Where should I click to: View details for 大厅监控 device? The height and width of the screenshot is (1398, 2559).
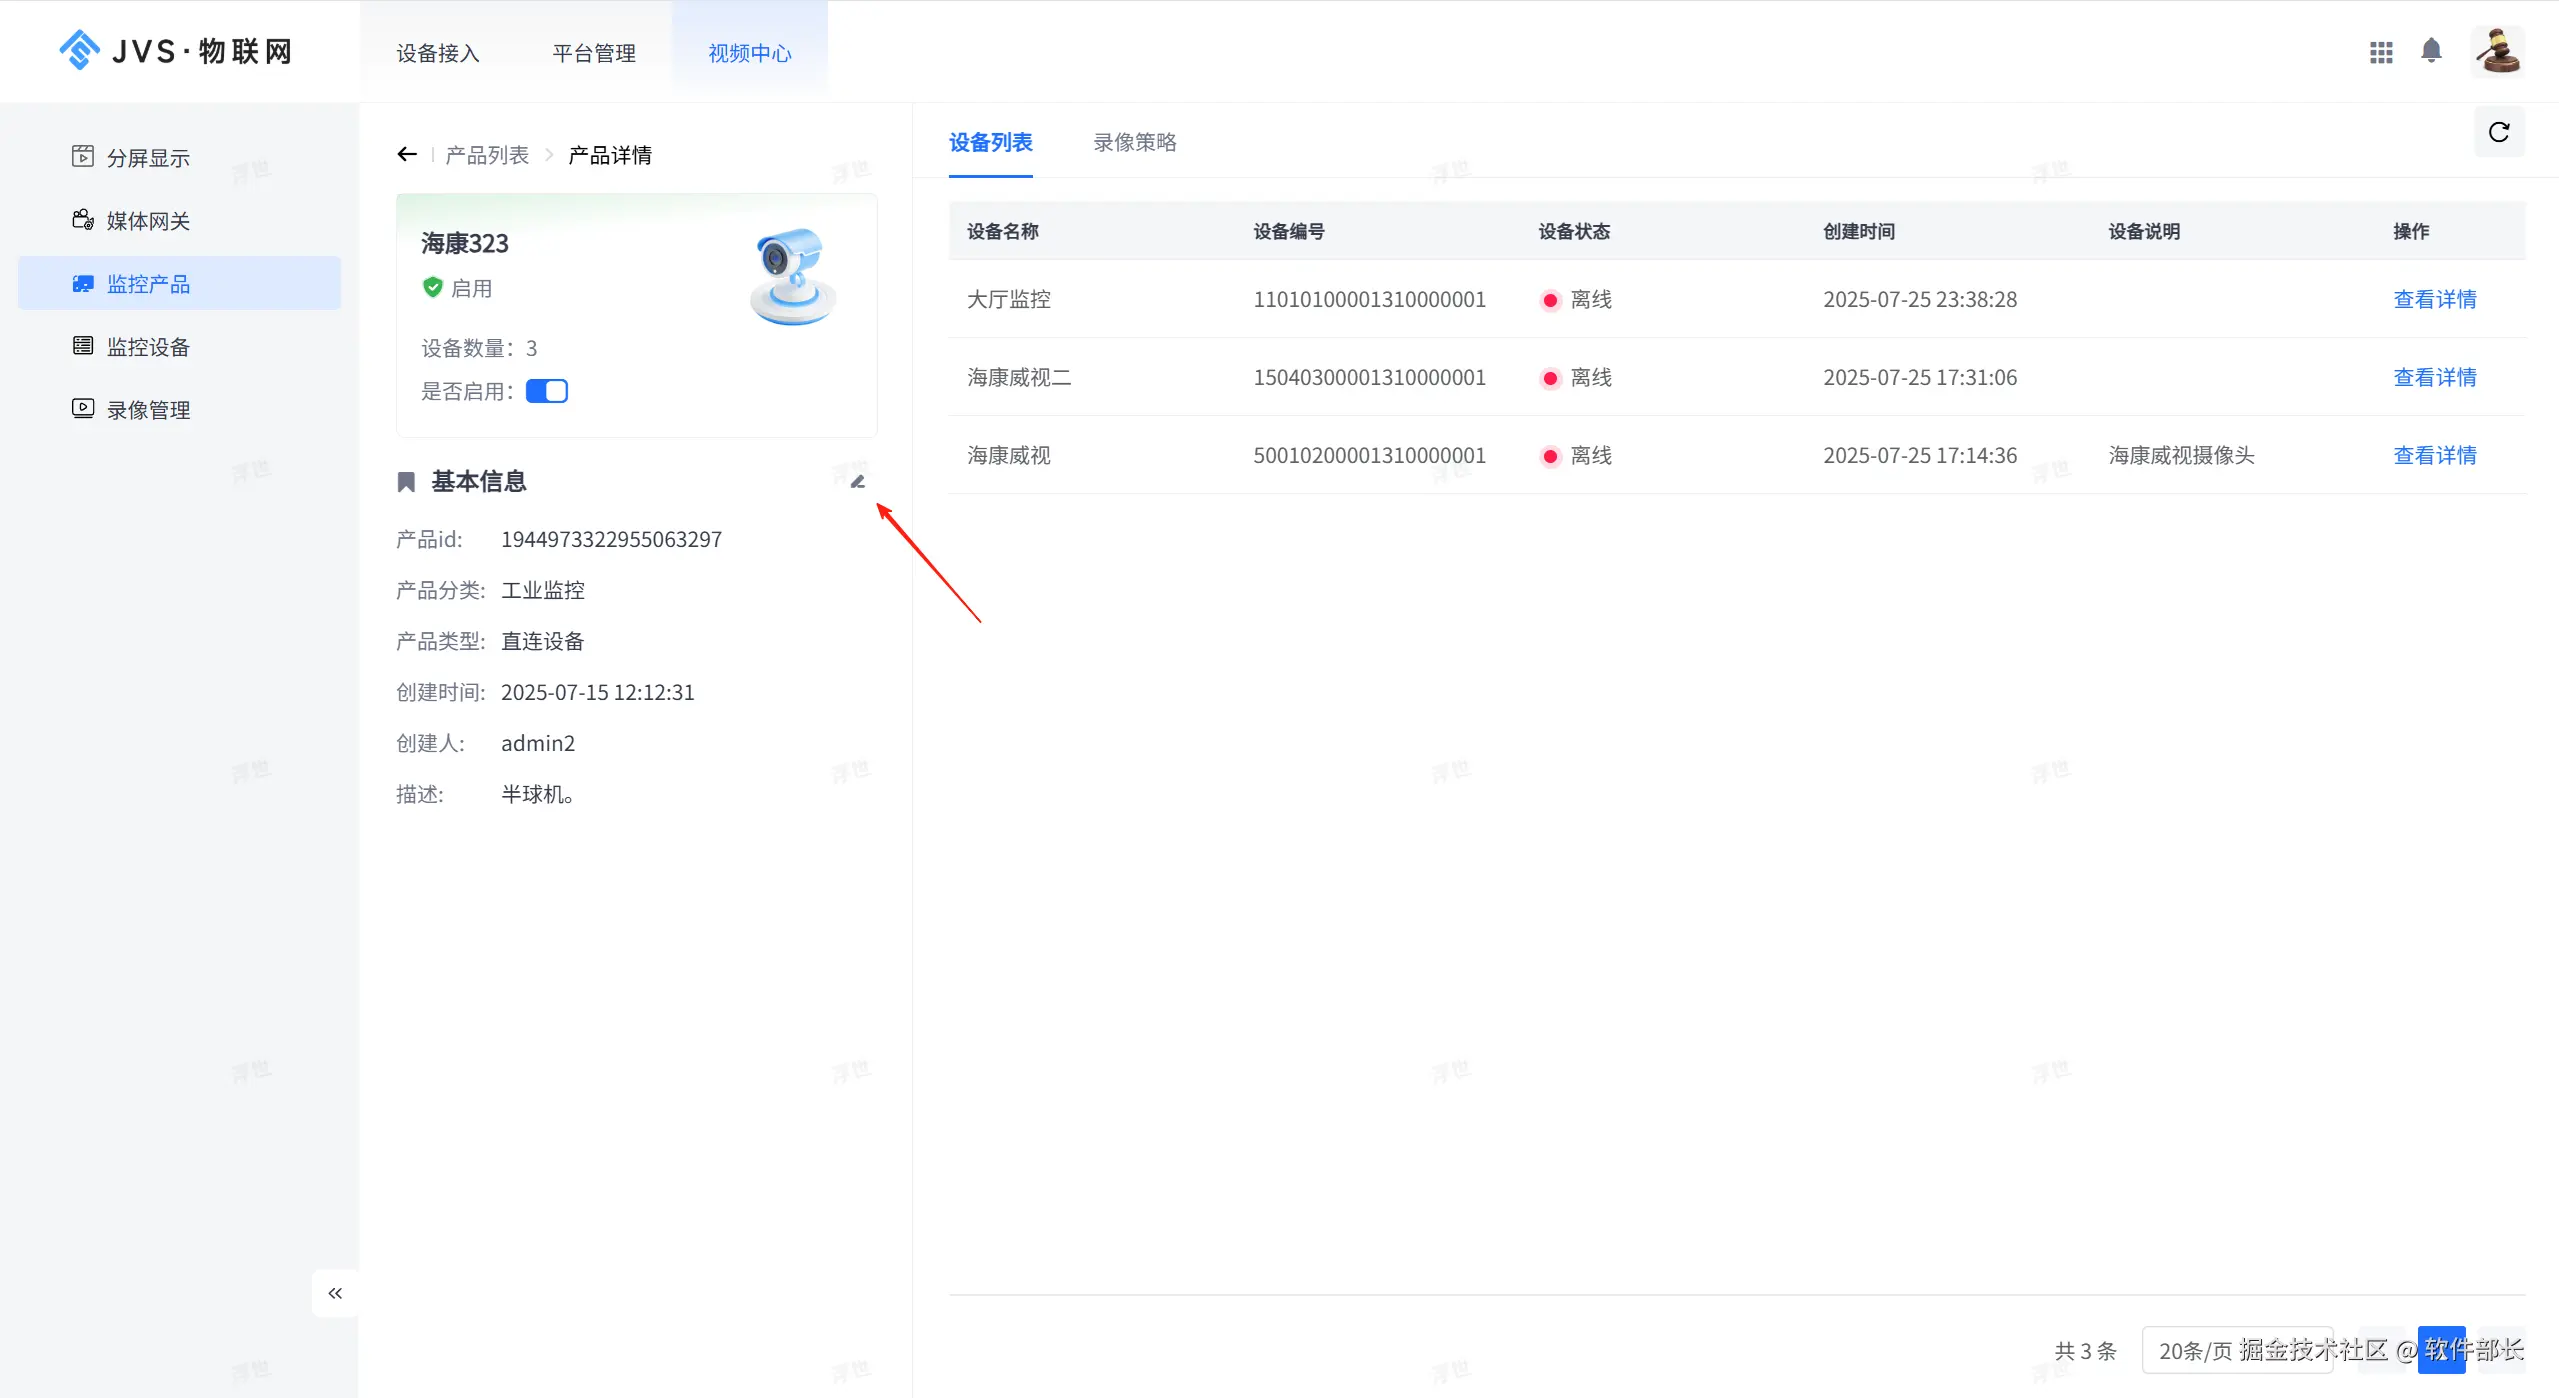click(x=2434, y=299)
